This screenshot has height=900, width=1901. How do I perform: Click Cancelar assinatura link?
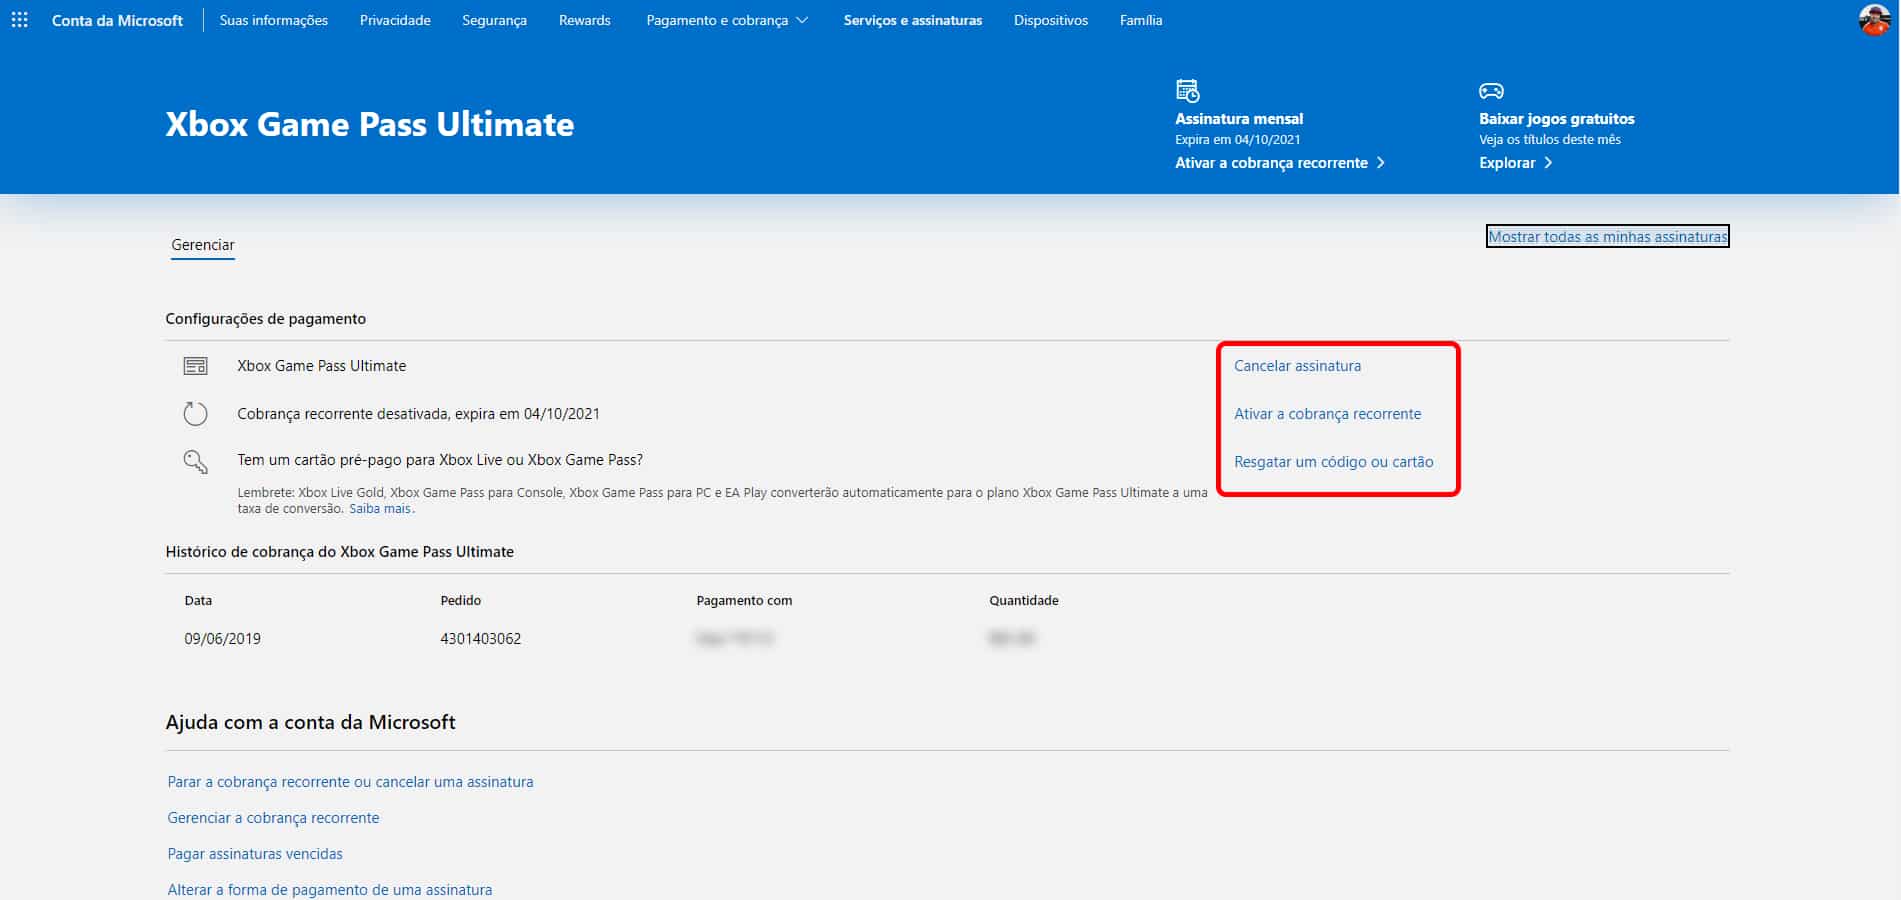coord(1297,366)
